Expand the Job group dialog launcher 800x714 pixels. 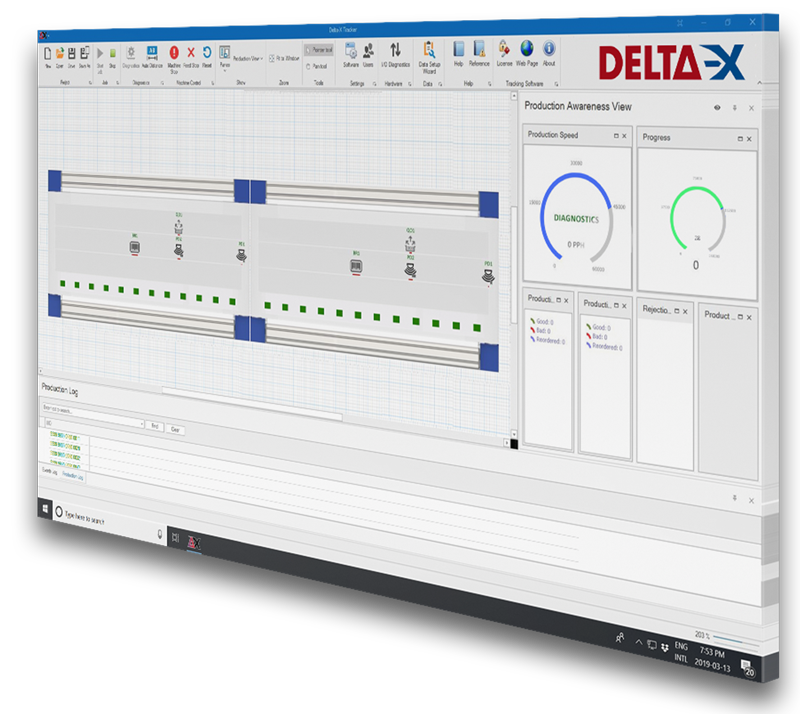117,83
